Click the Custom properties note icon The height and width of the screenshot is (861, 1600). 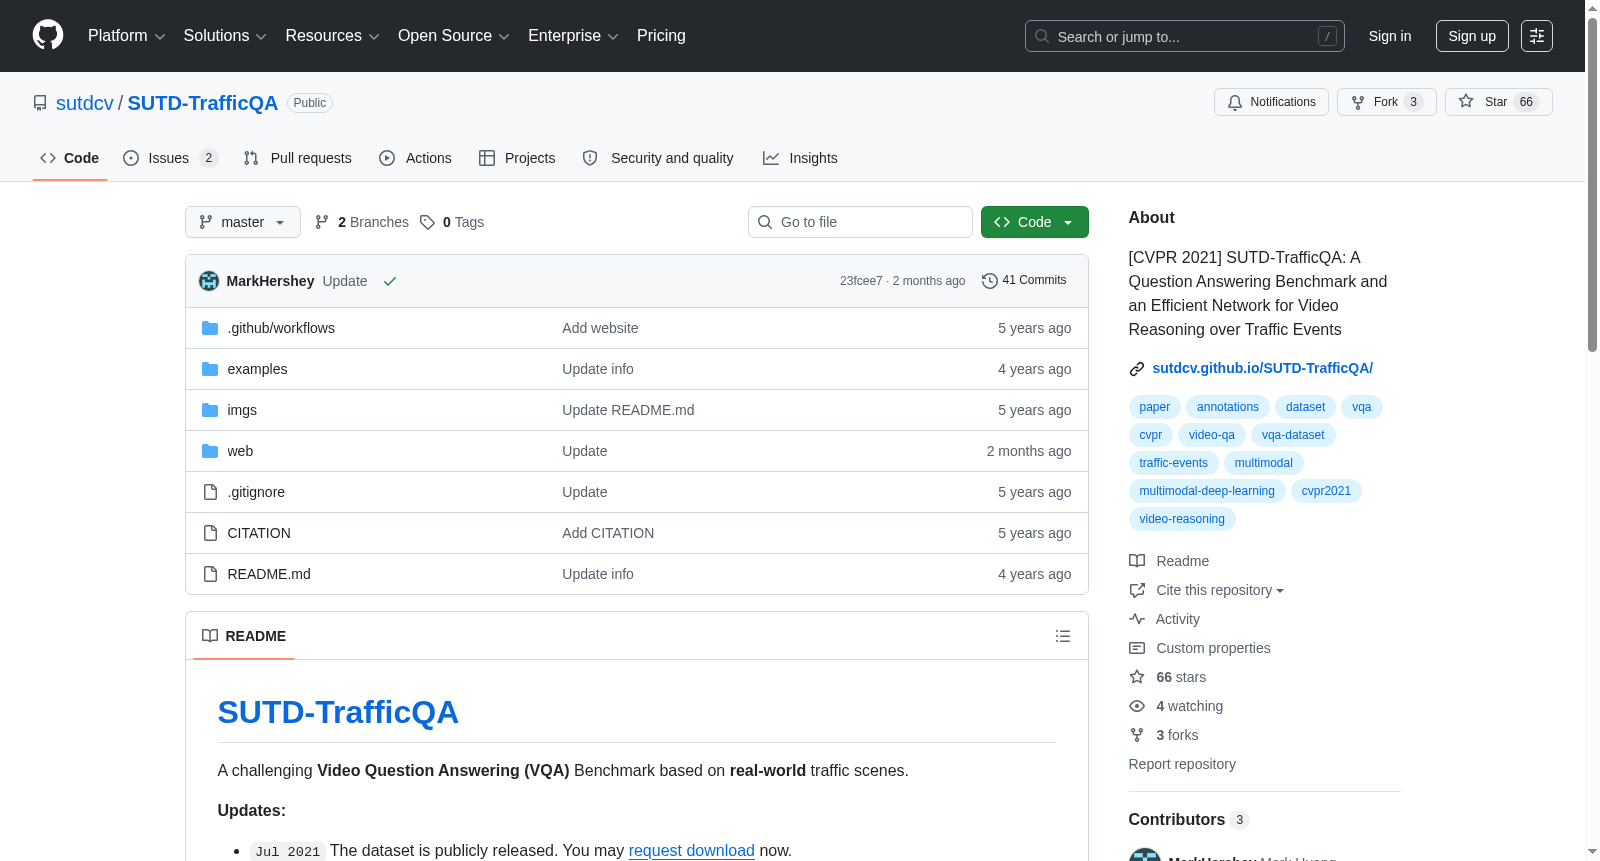[x=1137, y=648]
